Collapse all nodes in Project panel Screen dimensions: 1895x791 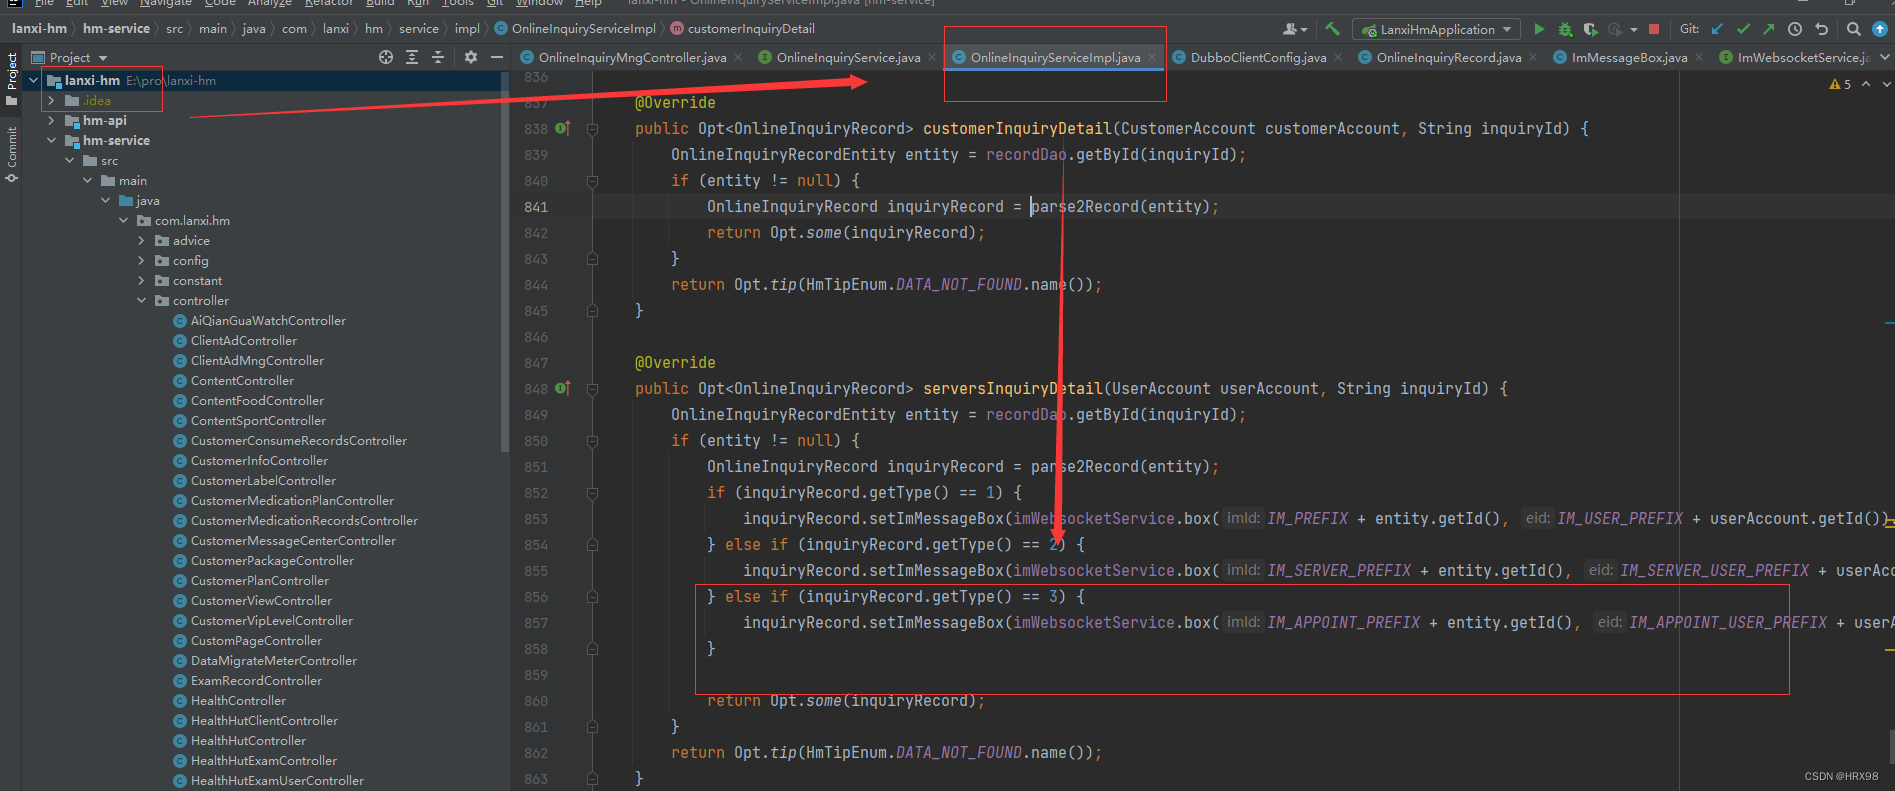tap(438, 57)
